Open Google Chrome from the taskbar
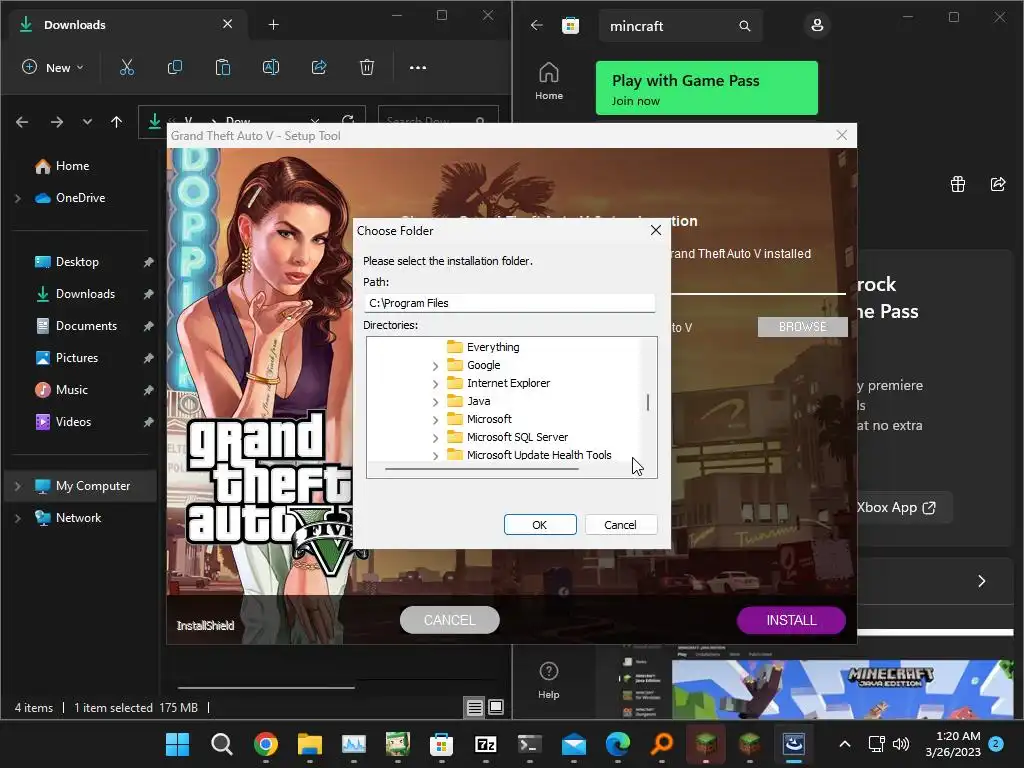Image resolution: width=1024 pixels, height=768 pixels. [x=266, y=744]
